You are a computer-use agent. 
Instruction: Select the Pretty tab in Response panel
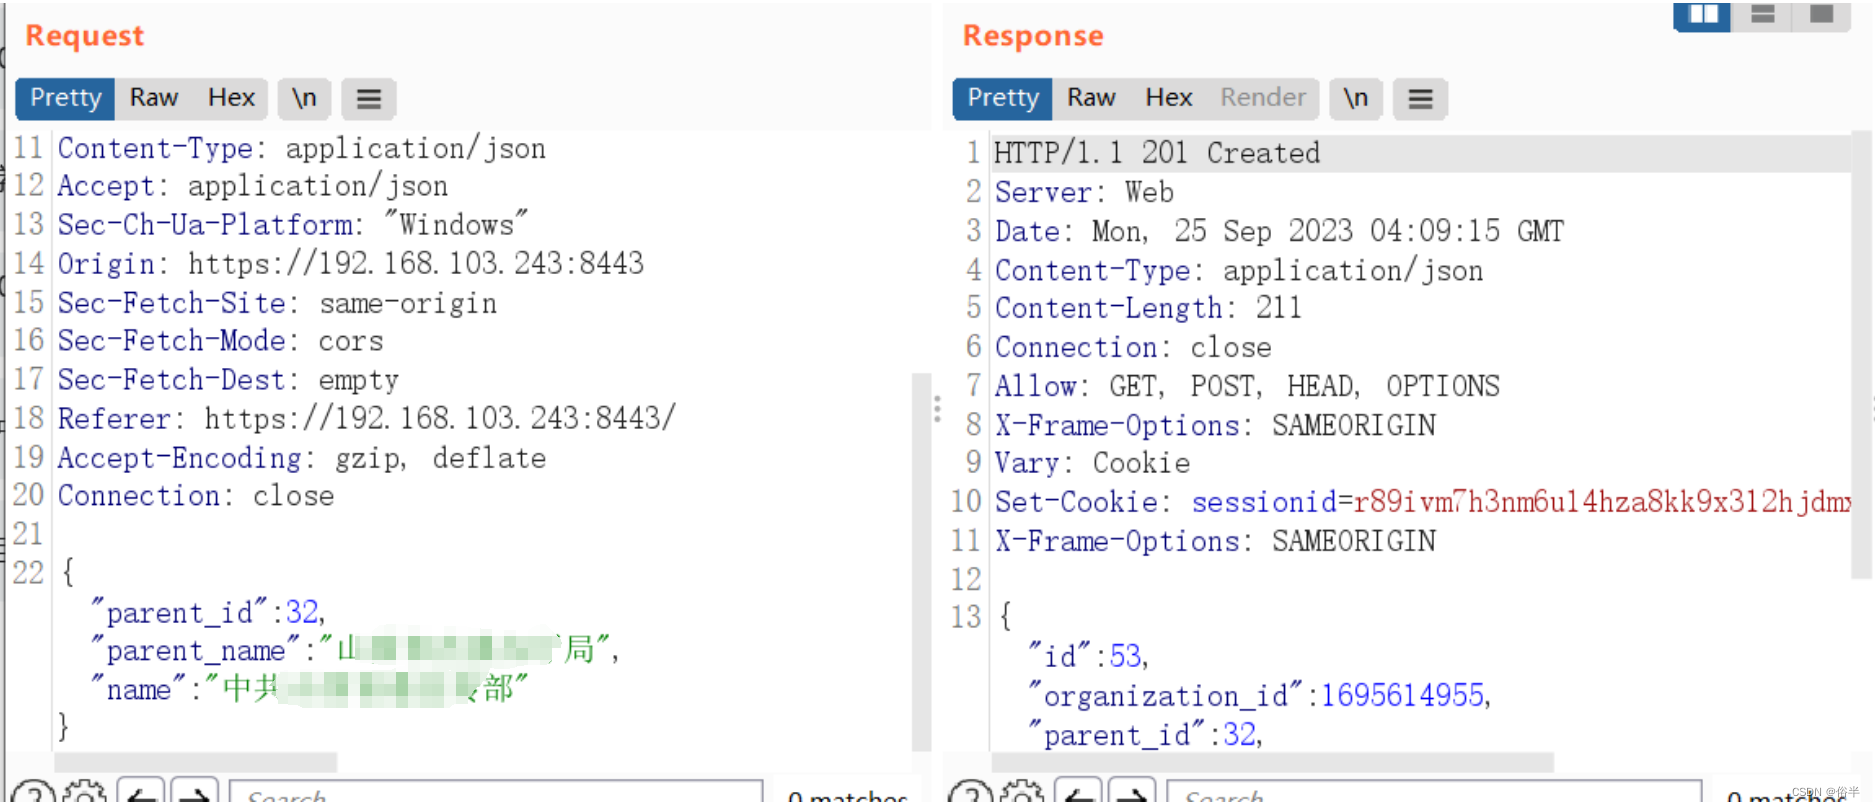tap(1003, 98)
